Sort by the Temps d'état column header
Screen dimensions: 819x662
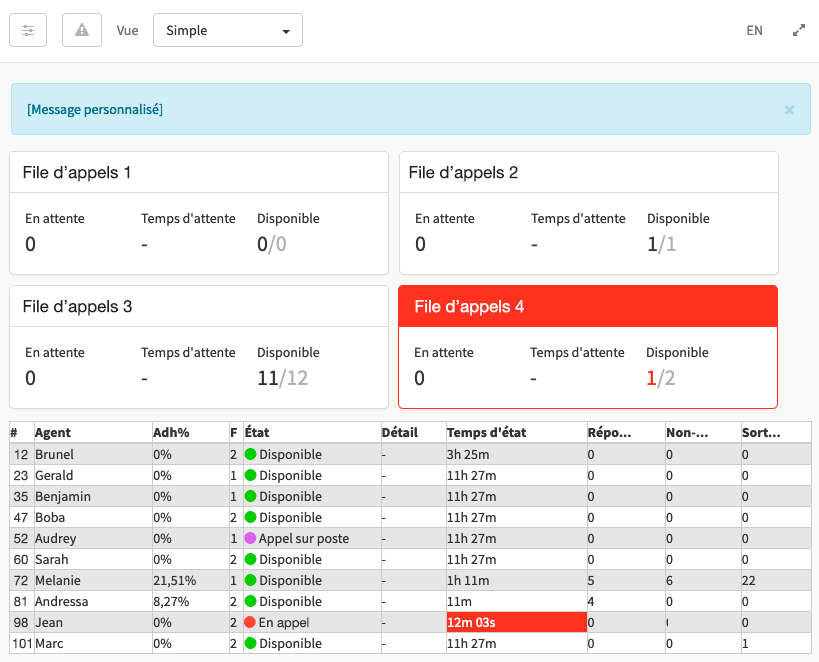pos(485,432)
